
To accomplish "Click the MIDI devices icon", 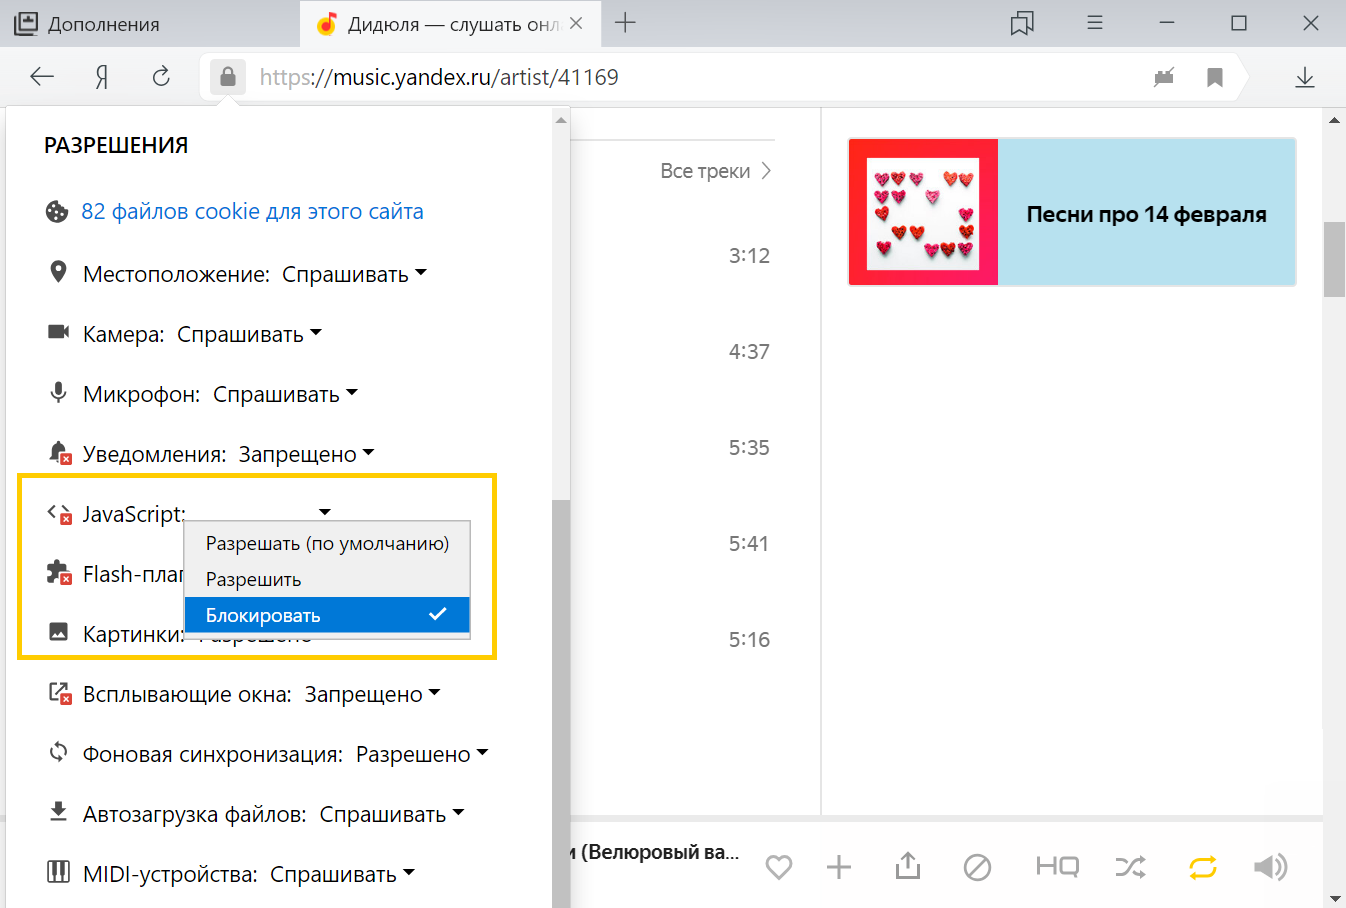I will pos(59,872).
